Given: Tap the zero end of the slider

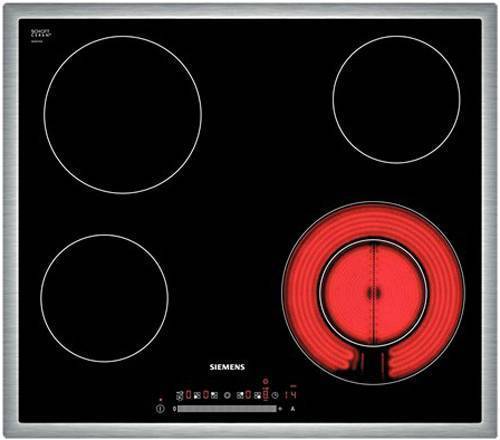Looking at the screenshot, I should [x=174, y=409].
